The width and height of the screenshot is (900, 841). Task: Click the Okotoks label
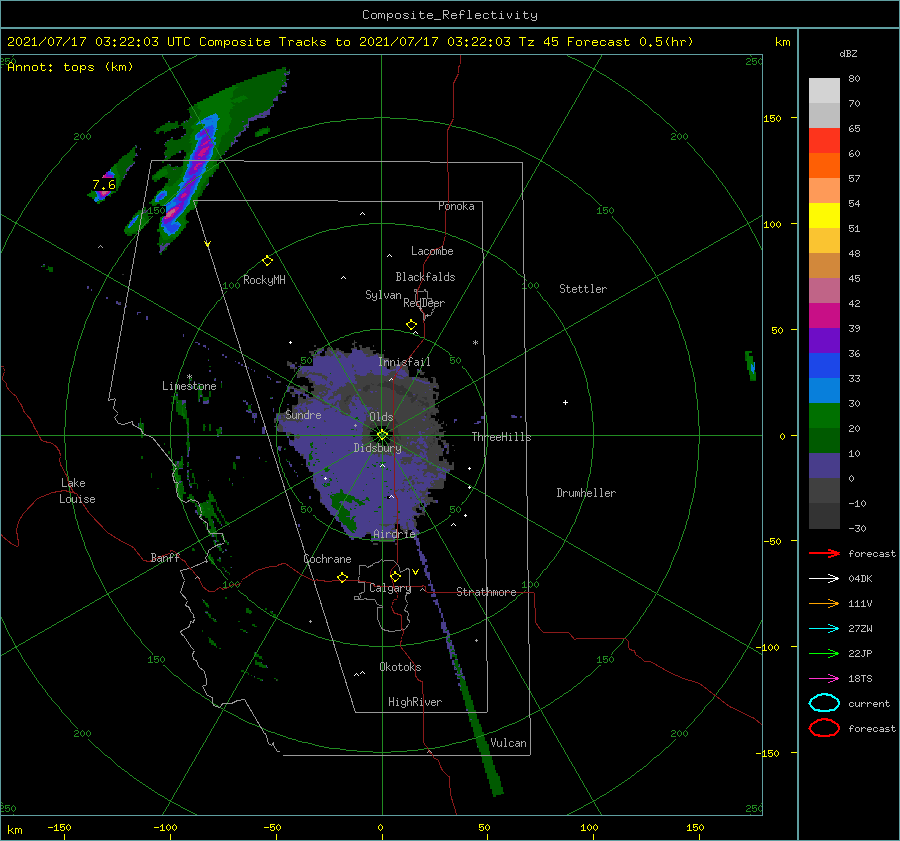click(400, 666)
